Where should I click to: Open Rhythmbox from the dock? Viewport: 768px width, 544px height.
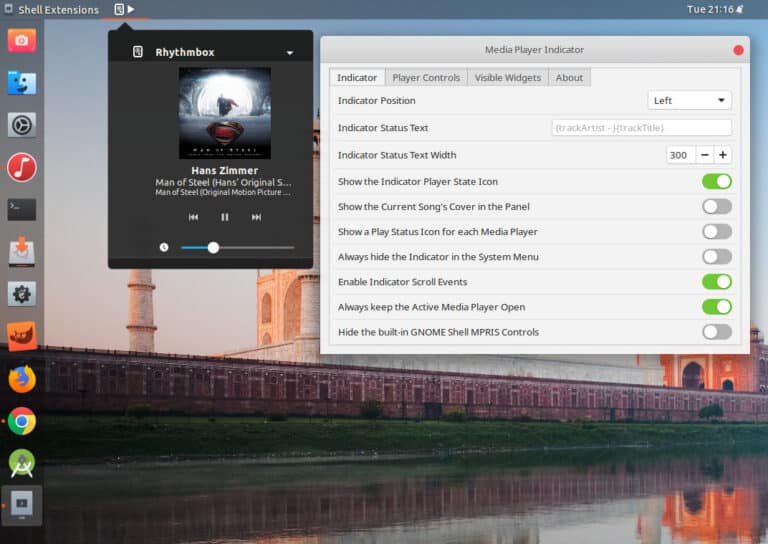[x=22, y=167]
